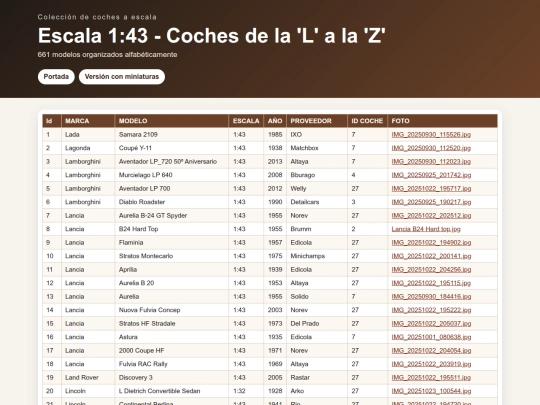Image resolution: width=540 pixels, height=405 pixels.
Task: Select the Astura model cell
Action: (x=172, y=337)
